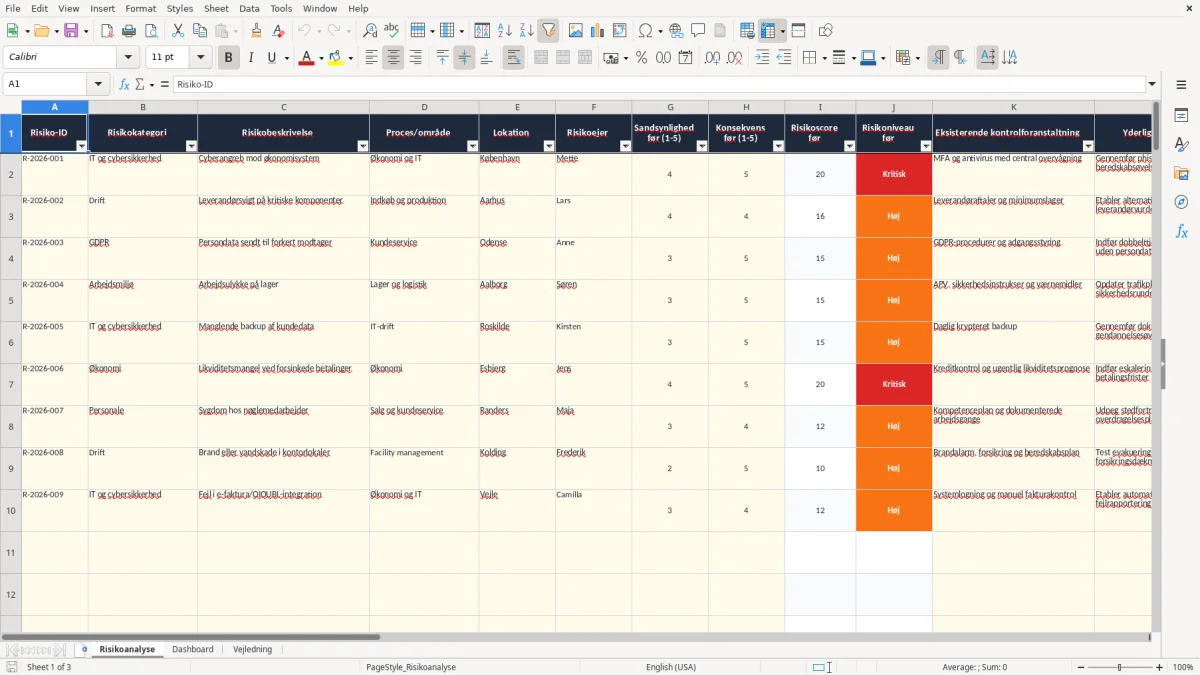The width and height of the screenshot is (1200, 675).
Task: Click zoom in plus button
Action: (x=1160, y=667)
